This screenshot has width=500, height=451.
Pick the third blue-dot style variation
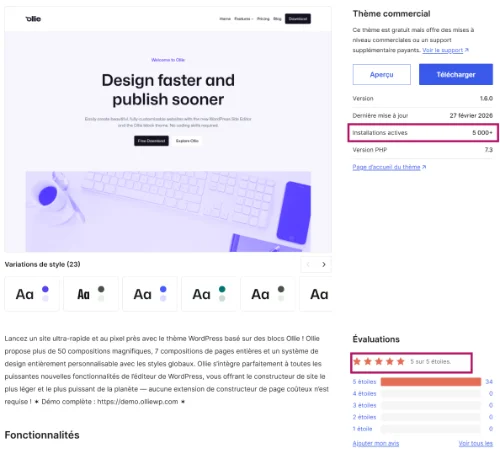pos(150,294)
